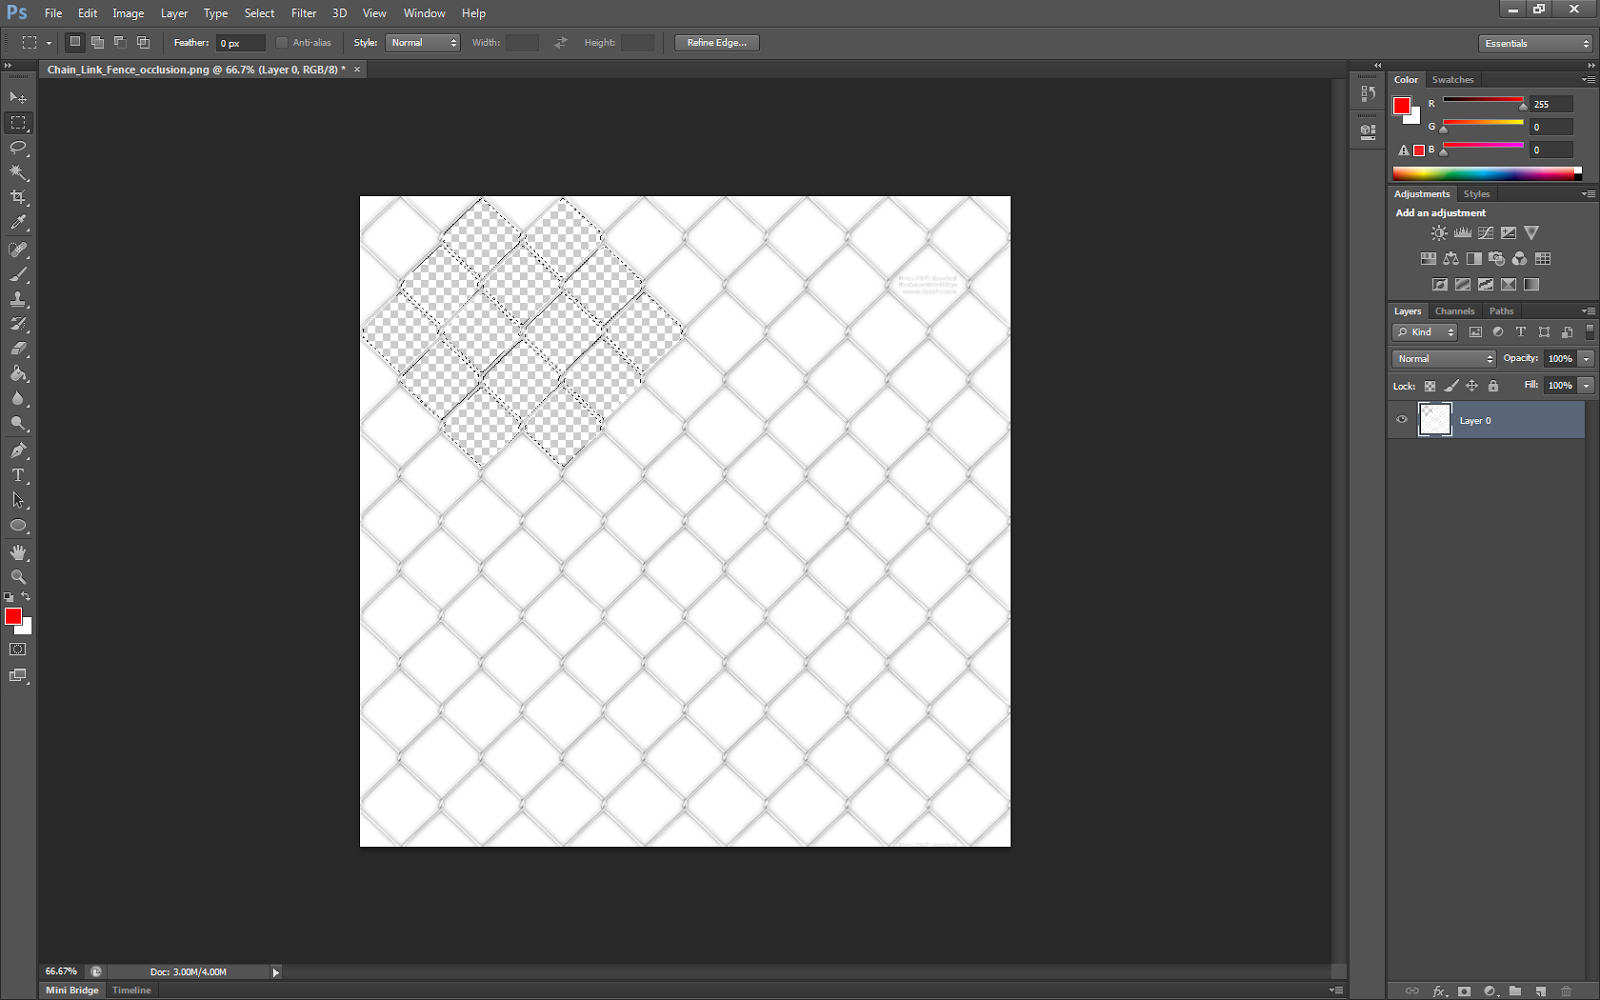Hide Layer 0 visibility
This screenshot has width=1600, height=1000.
click(1402, 419)
